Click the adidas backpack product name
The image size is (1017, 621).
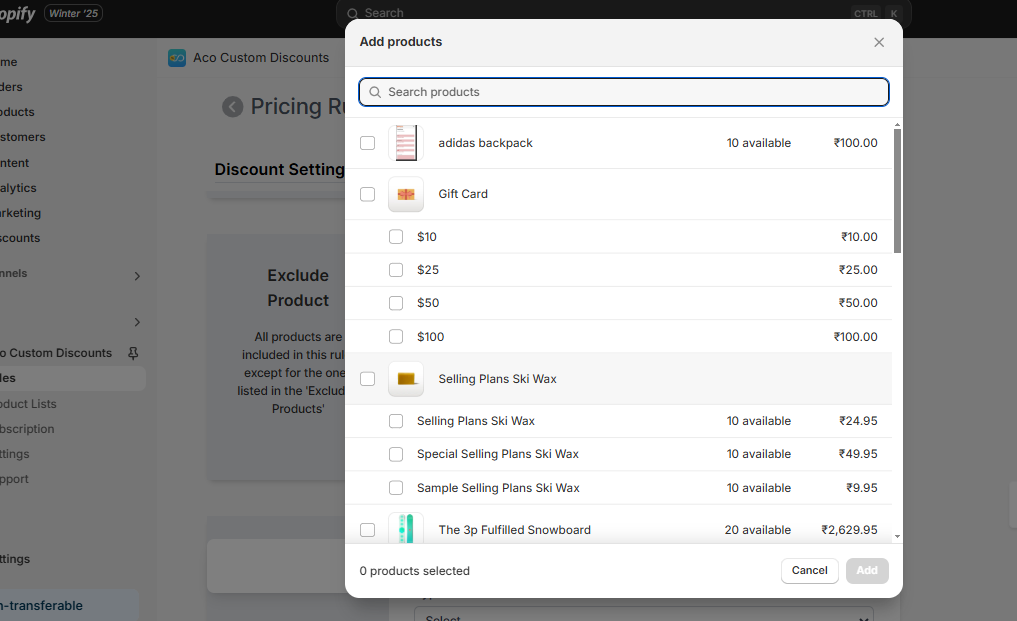coord(485,143)
